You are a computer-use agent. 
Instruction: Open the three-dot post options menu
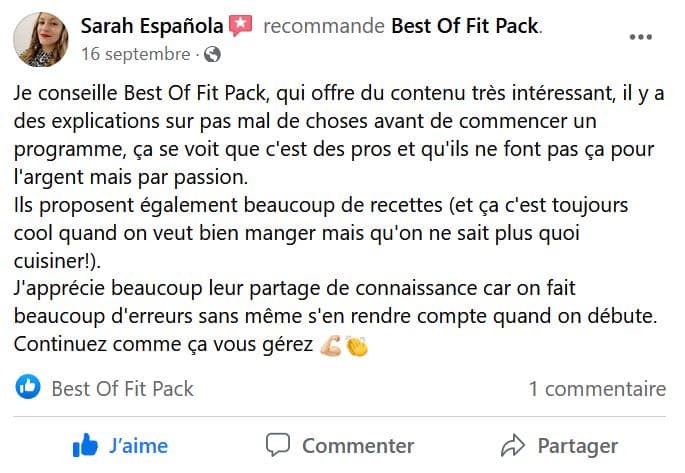[641, 38]
